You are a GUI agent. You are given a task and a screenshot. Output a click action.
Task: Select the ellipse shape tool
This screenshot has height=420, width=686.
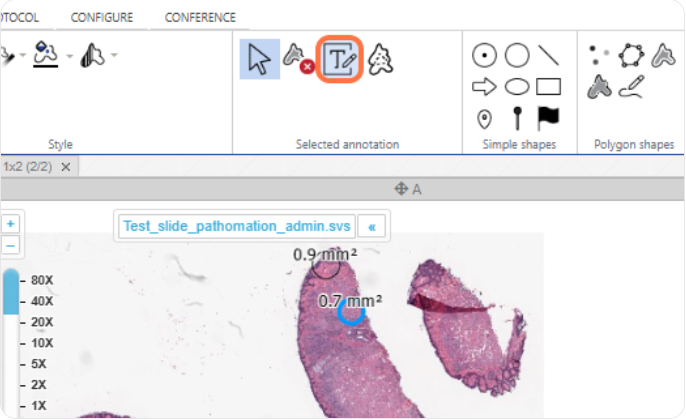516,87
